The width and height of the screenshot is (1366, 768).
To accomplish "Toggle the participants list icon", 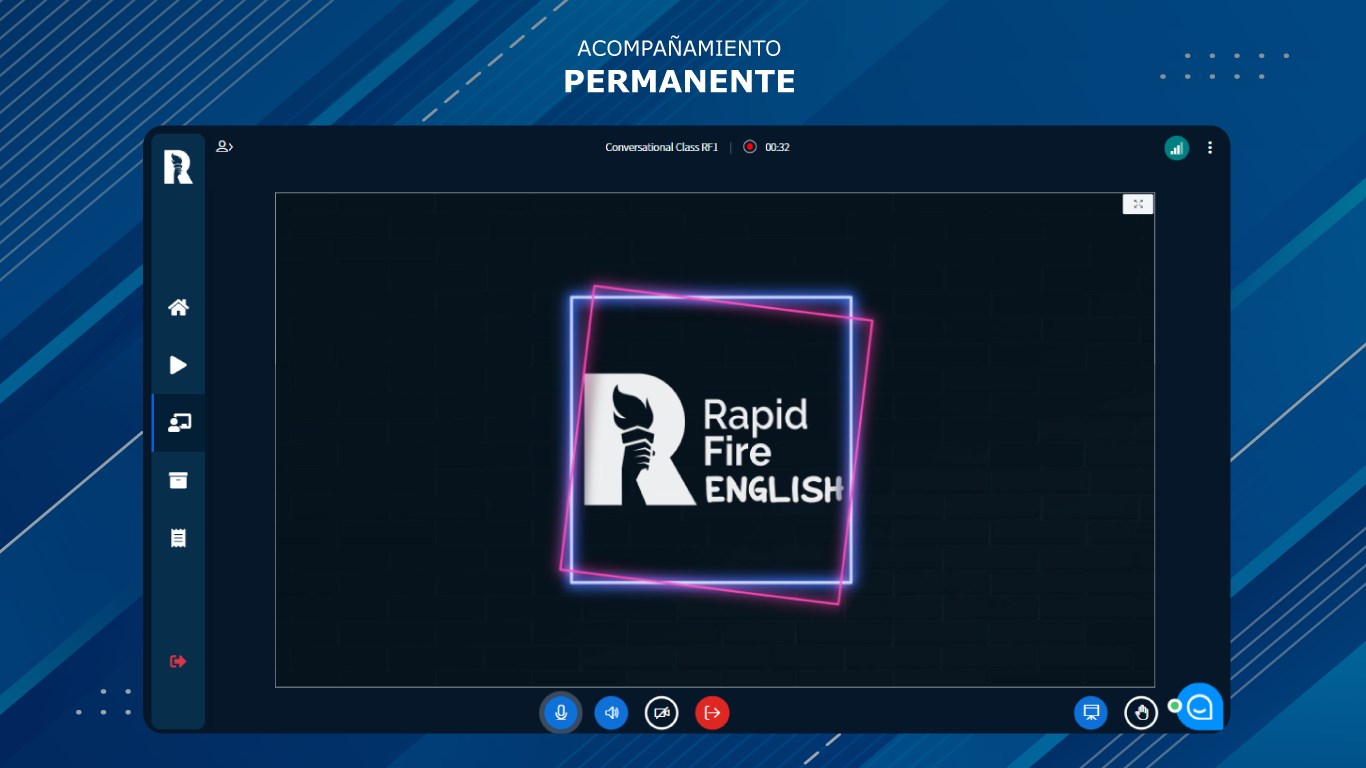I will point(225,147).
